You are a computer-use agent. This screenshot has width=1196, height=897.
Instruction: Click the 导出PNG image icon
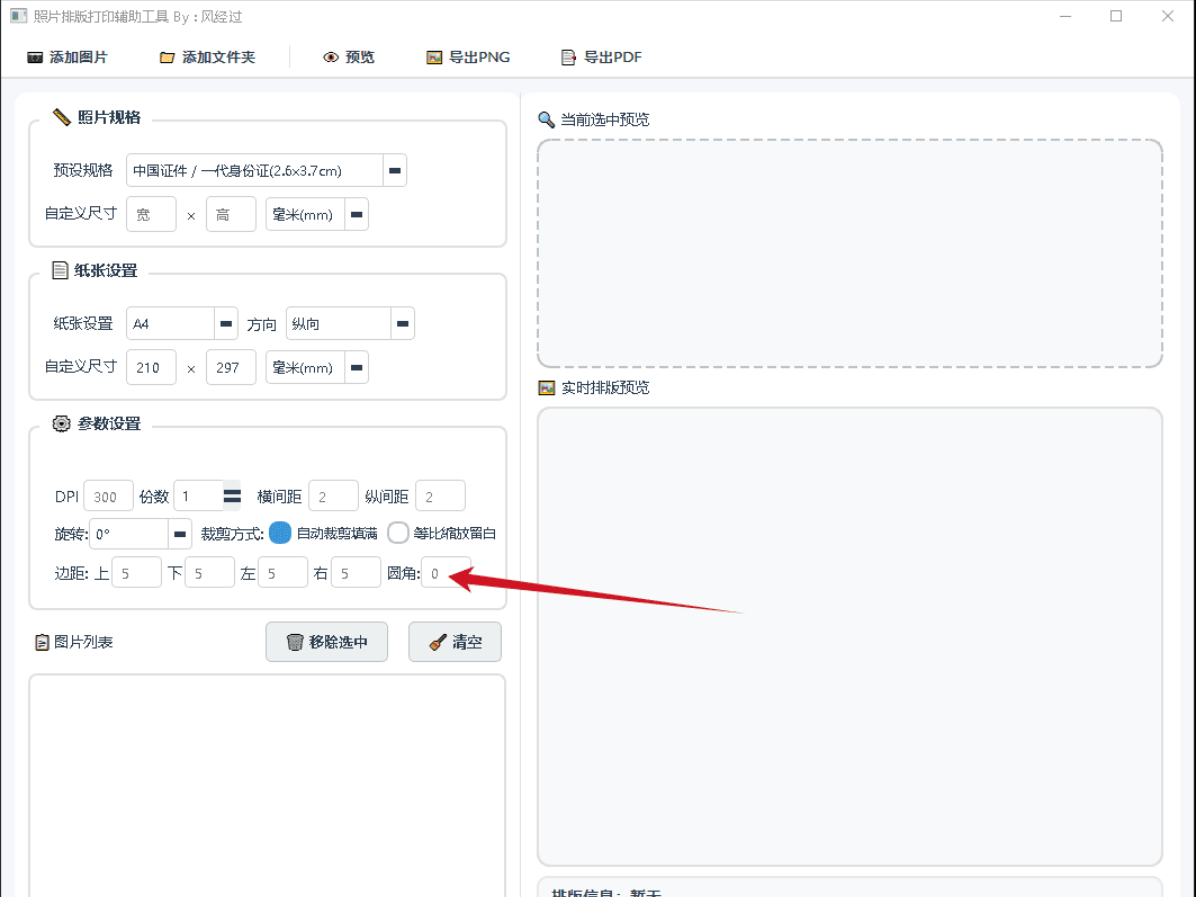pos(434,58)
